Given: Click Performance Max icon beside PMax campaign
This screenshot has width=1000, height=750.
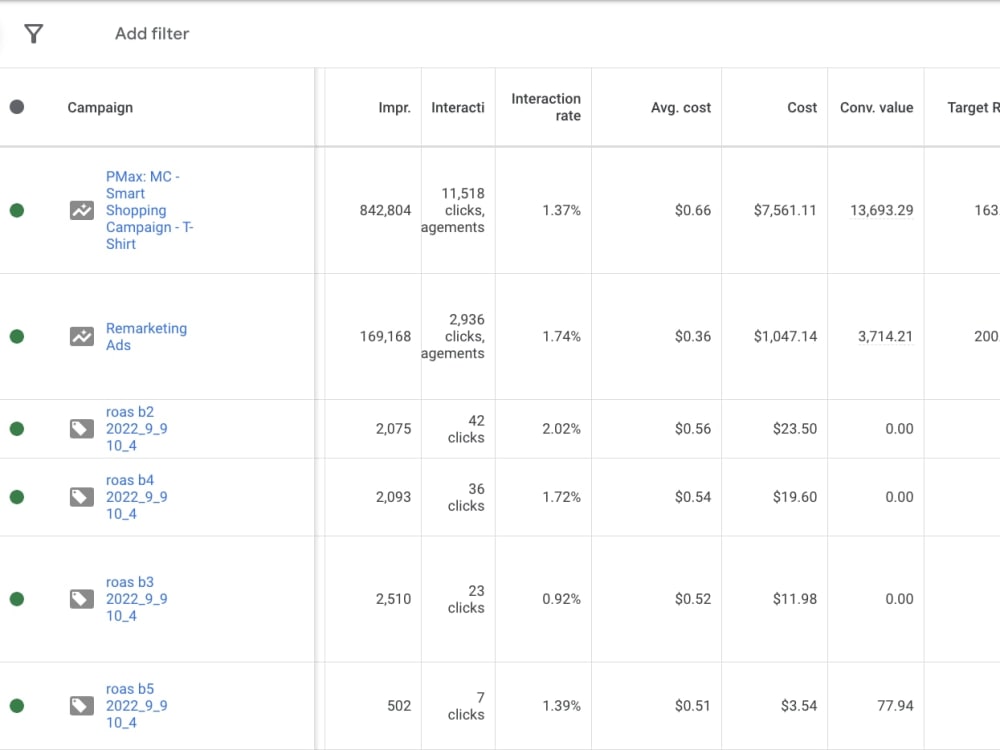Looking at the screenshot, I should coord(82,210).
